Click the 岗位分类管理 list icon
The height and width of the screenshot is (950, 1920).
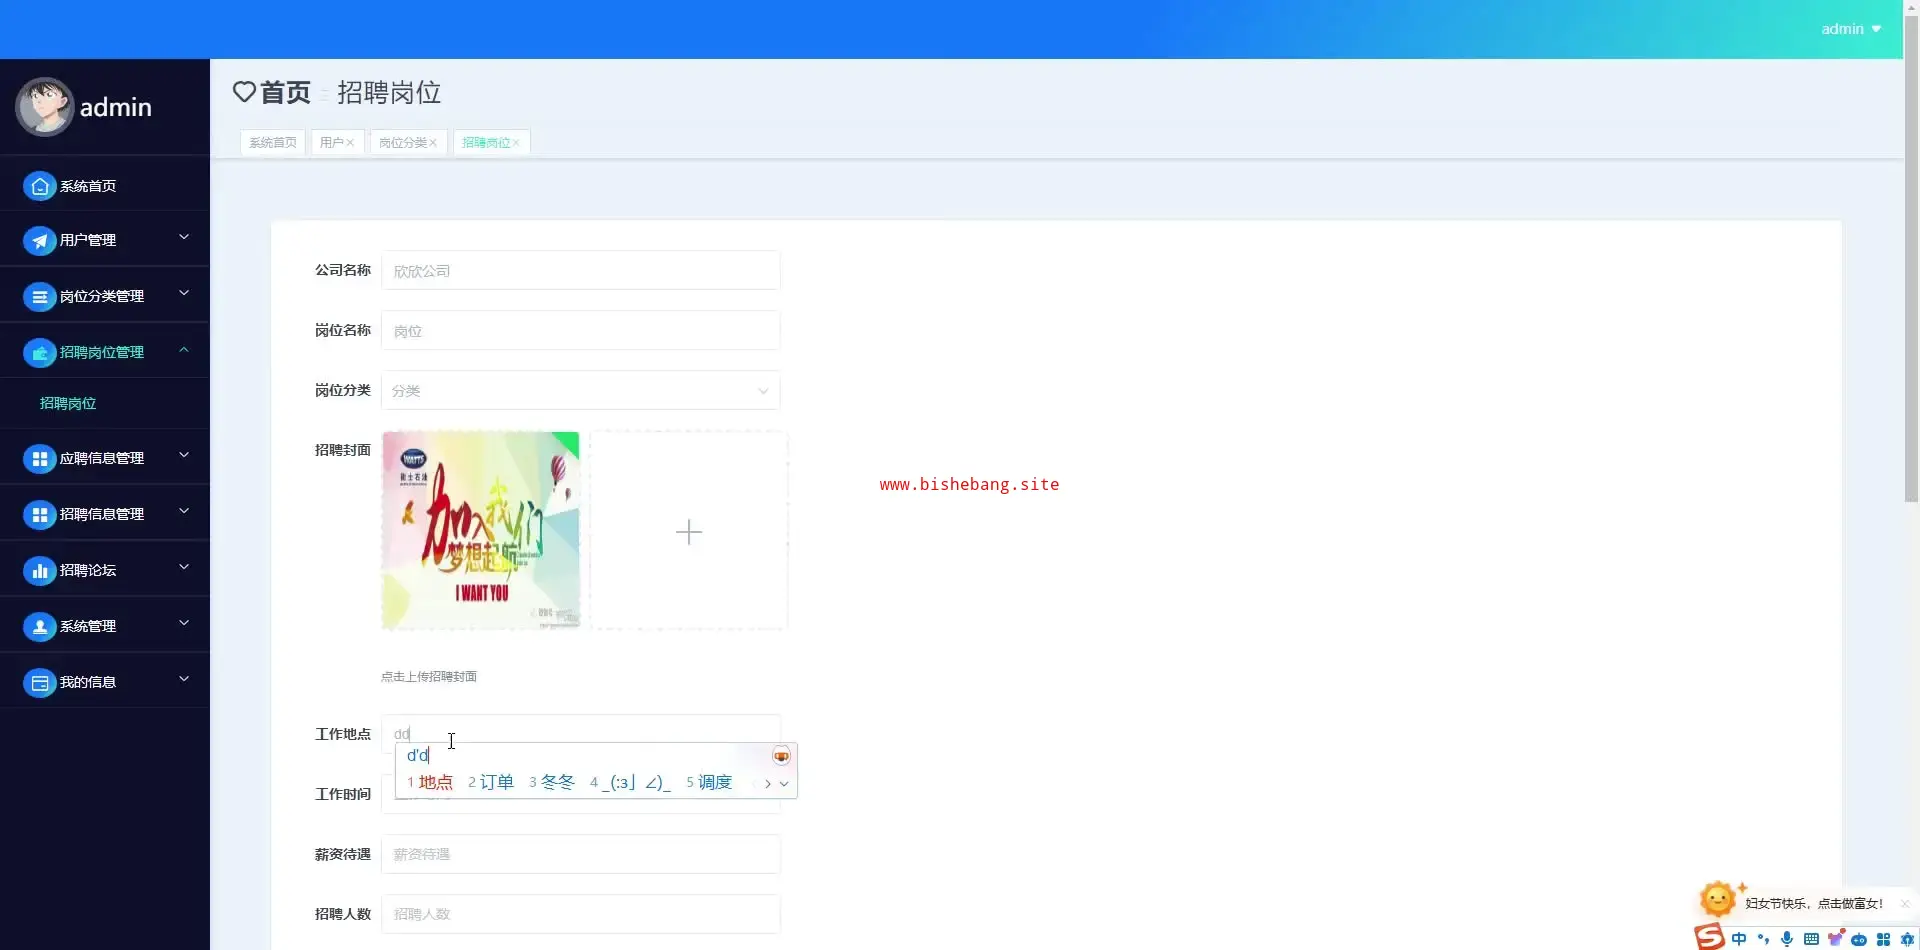39,296
